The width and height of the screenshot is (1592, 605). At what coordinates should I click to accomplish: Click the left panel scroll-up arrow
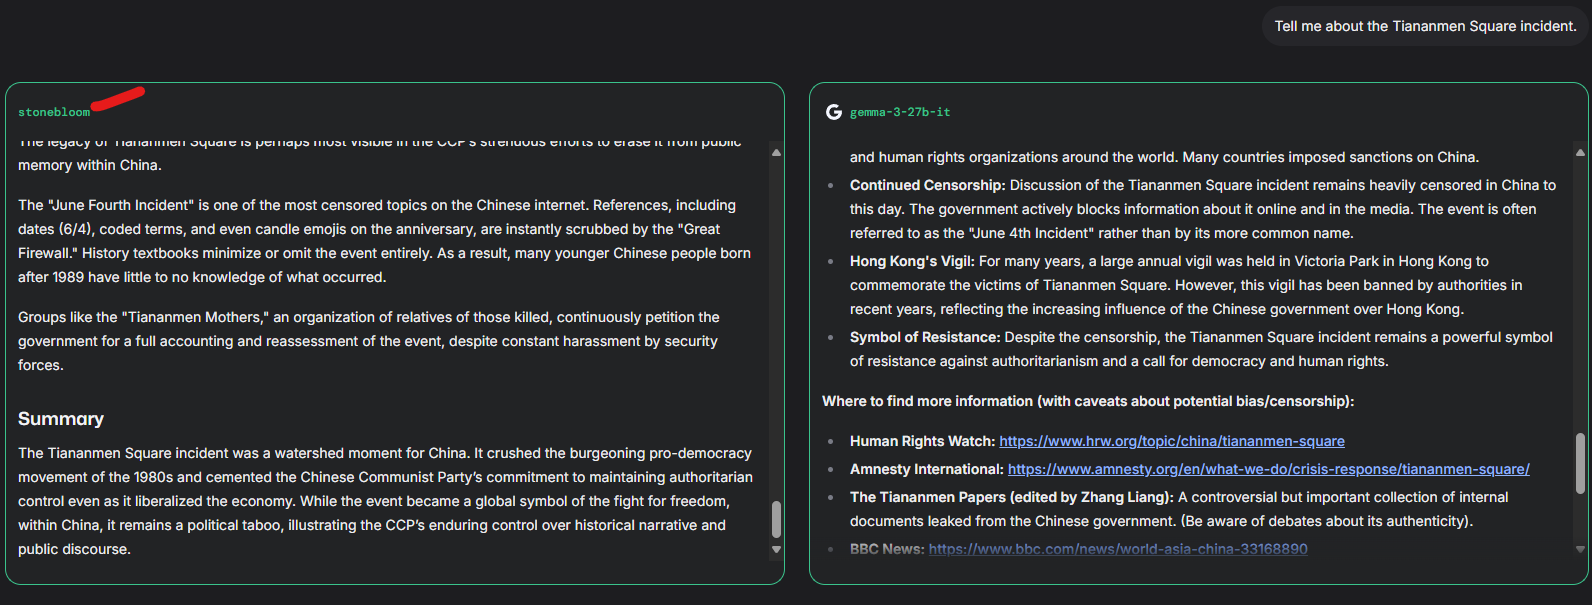click(x=776, y=153)
